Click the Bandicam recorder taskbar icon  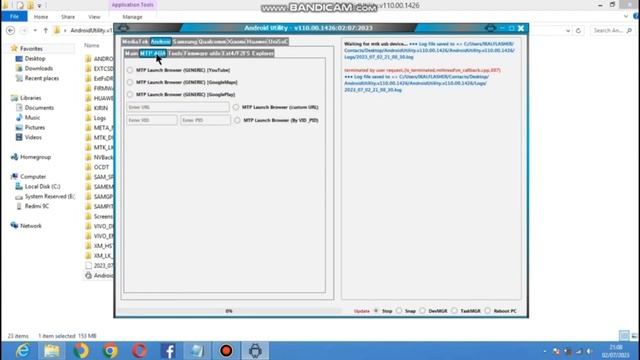(226, 351)
